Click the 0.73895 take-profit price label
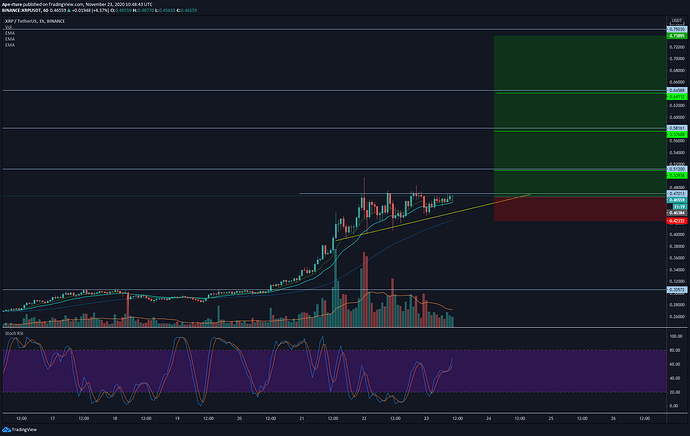This screenshot has height=436, width=690. 676,35
